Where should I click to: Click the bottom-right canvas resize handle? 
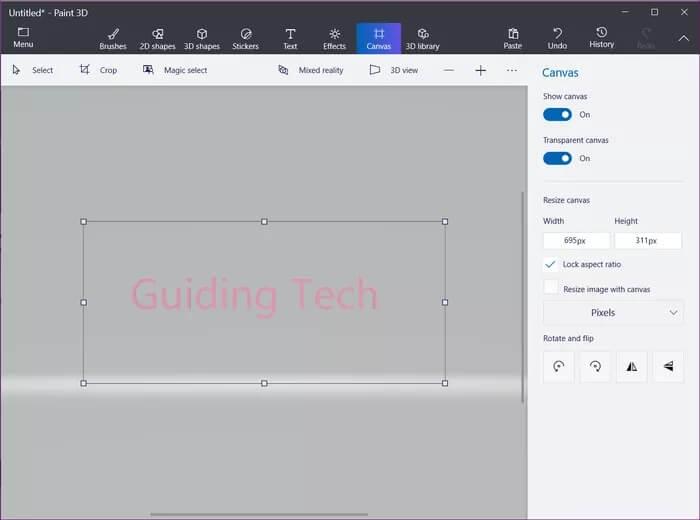click(x=445, y=383)
